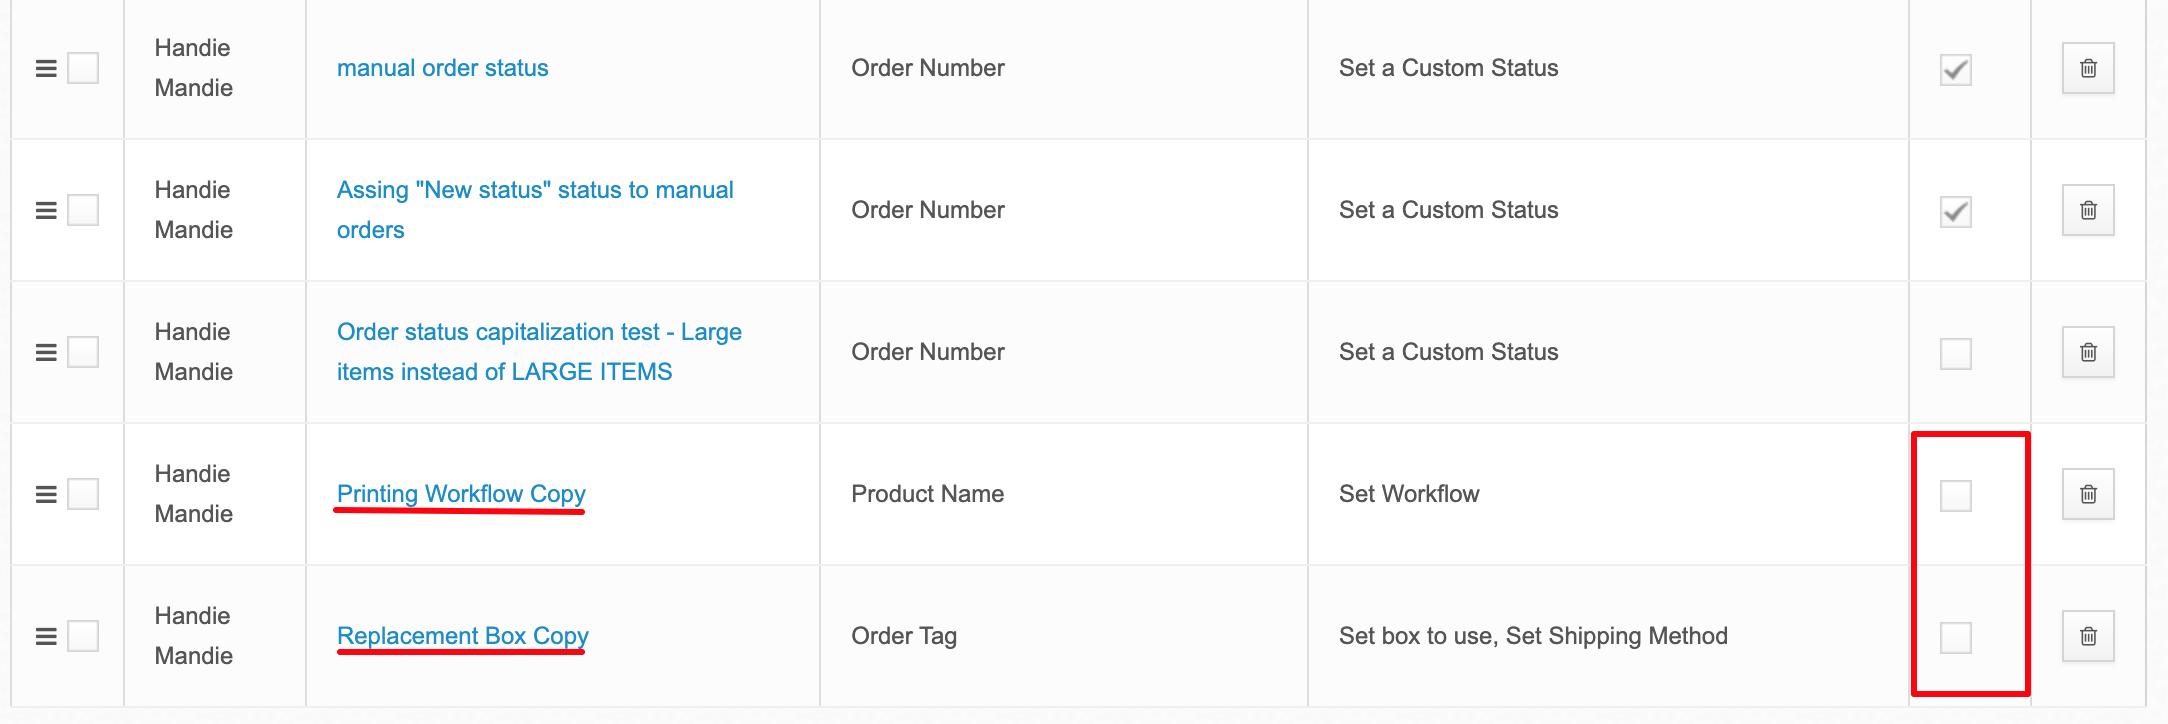Grab drag handle for manual order status row
This screenshot has width=2168, height=724.
coord(46,69)
